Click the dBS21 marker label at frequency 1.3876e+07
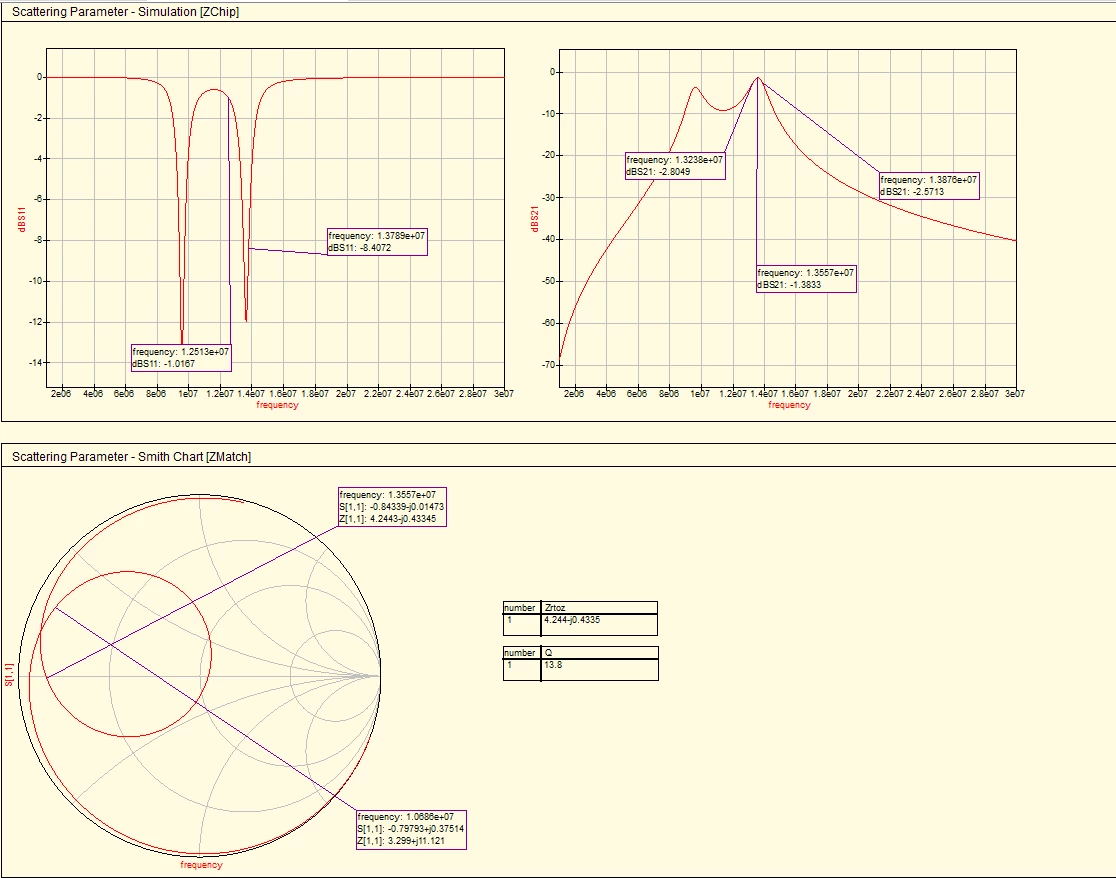 tap(930, 186)
